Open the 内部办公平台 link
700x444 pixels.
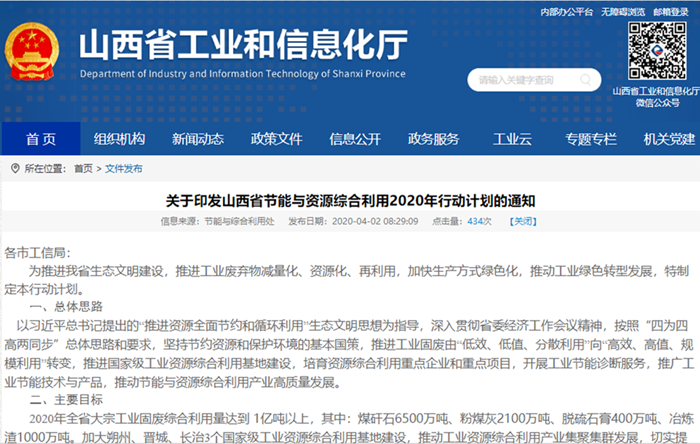click(x=567, y=12)
